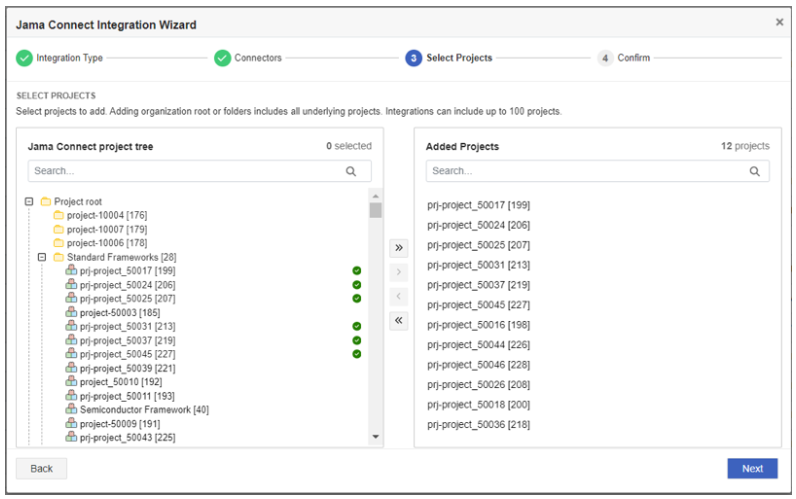Click folder icon of project-10007 [179]
The image size is (796, 499).
58,229
